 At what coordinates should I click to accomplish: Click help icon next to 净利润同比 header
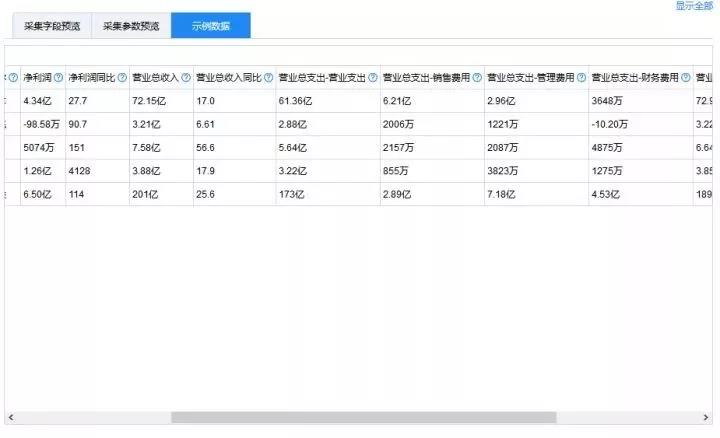[x=122, y=78]
